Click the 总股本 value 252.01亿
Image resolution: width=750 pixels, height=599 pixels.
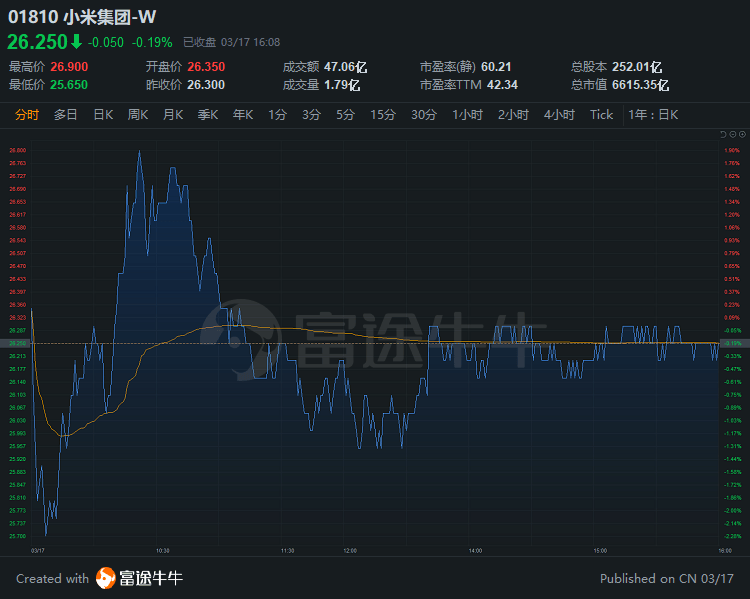[x=637, y=67]
